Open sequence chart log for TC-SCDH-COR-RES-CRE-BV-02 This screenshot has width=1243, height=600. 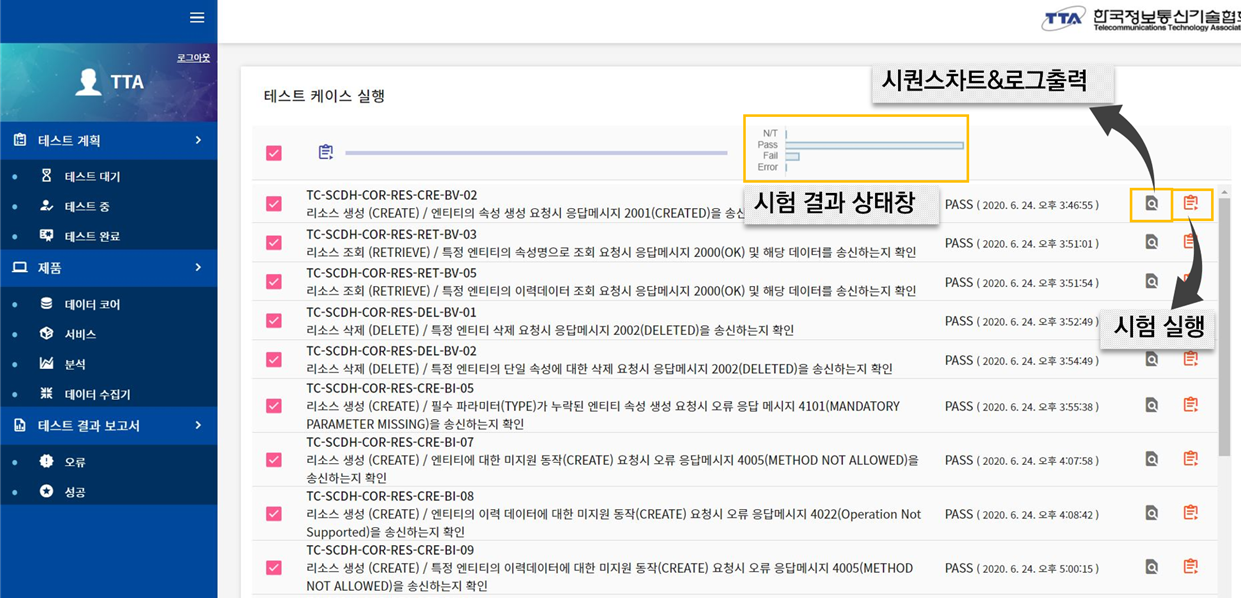tap(1151, 203)
